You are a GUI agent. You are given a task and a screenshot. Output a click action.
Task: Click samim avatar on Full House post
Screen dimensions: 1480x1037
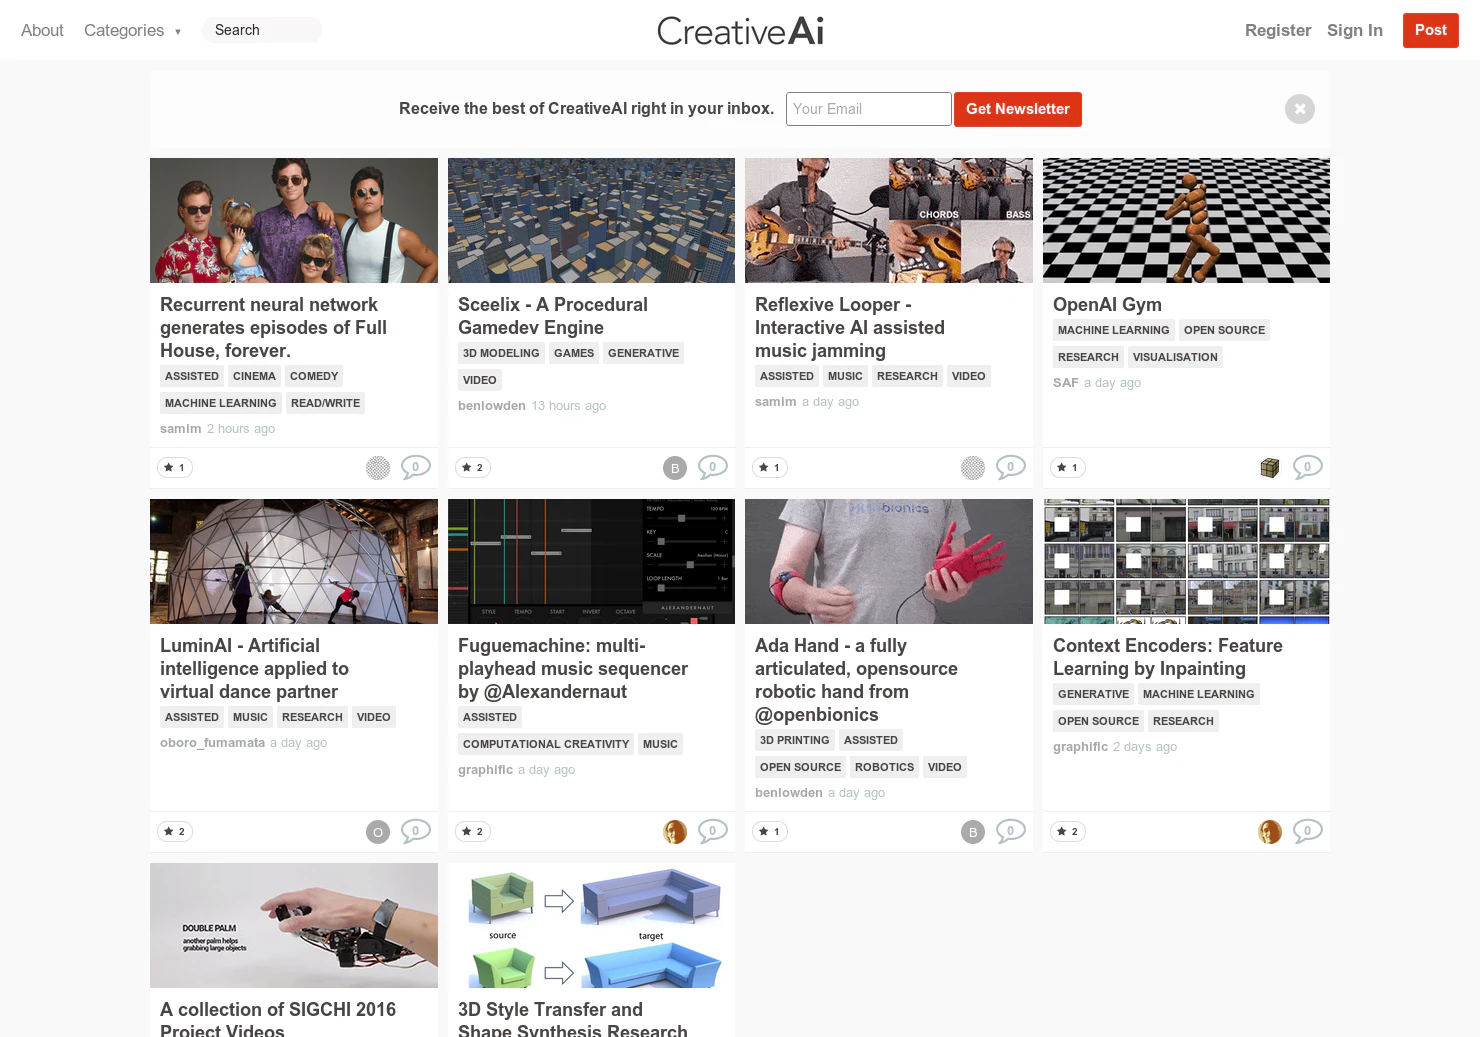coord(378,467)
